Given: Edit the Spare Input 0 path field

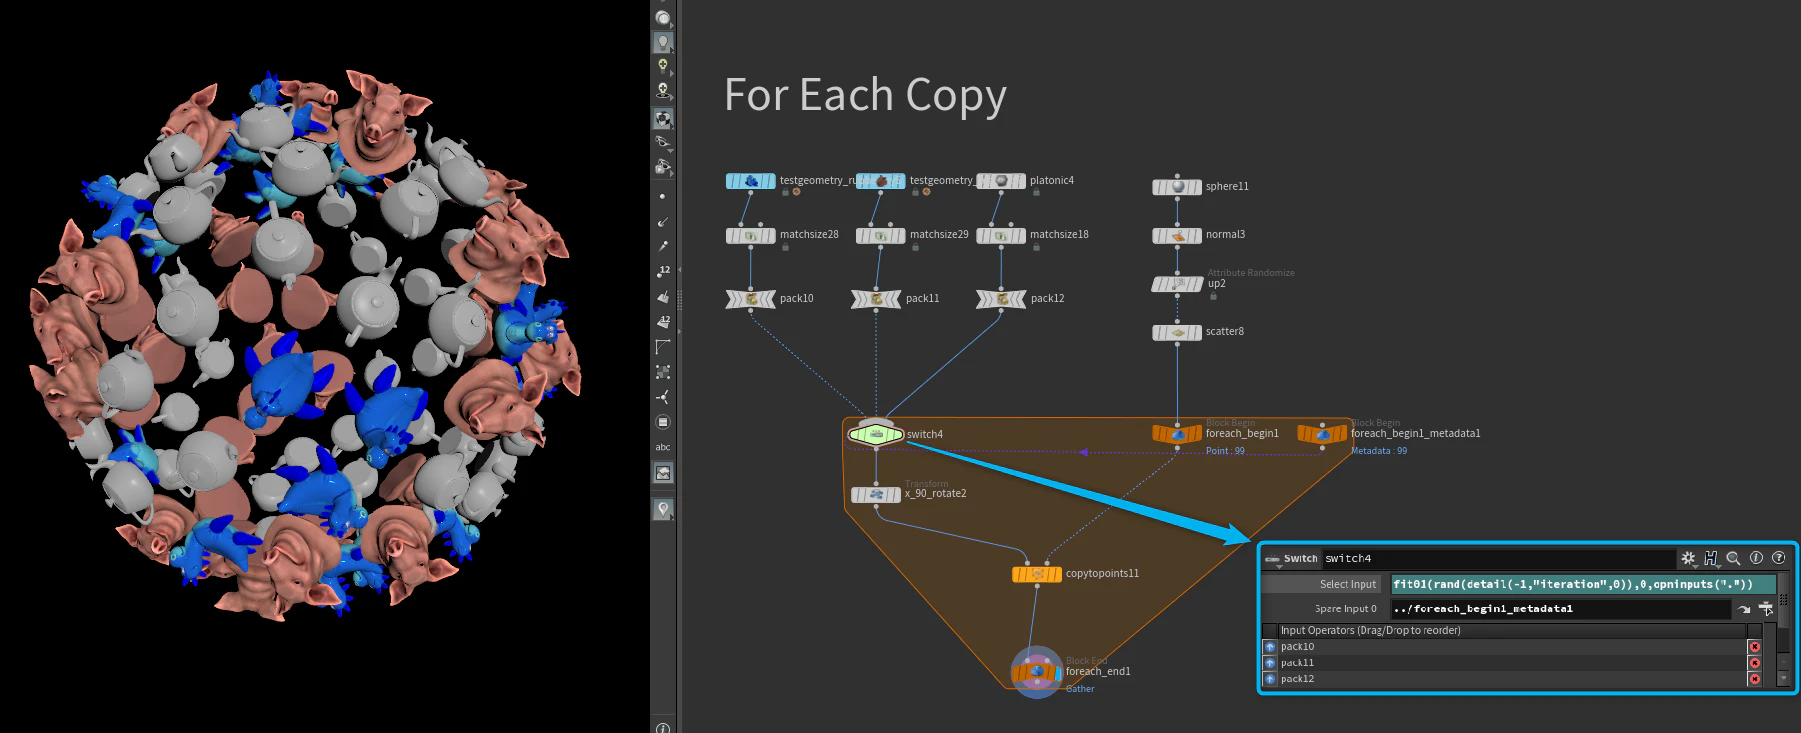Looking at the screenshot, I should click(x=1560, y=609).
